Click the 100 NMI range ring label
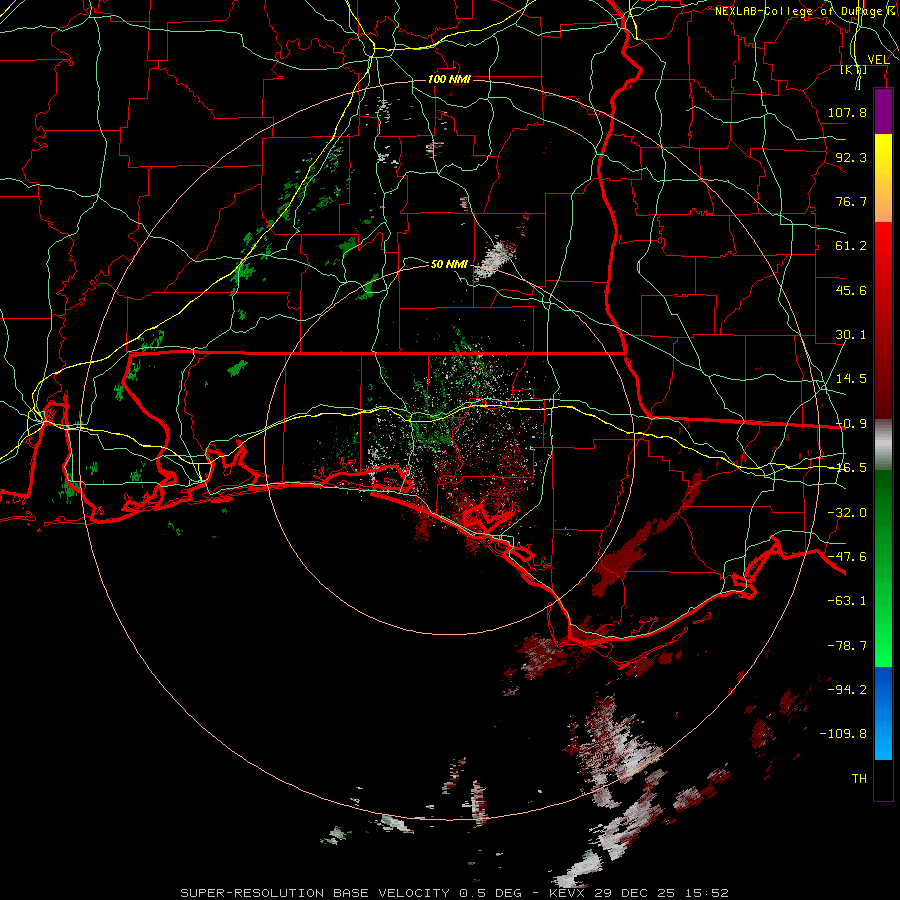Viewport: 900px width, 900px height. 449,79
